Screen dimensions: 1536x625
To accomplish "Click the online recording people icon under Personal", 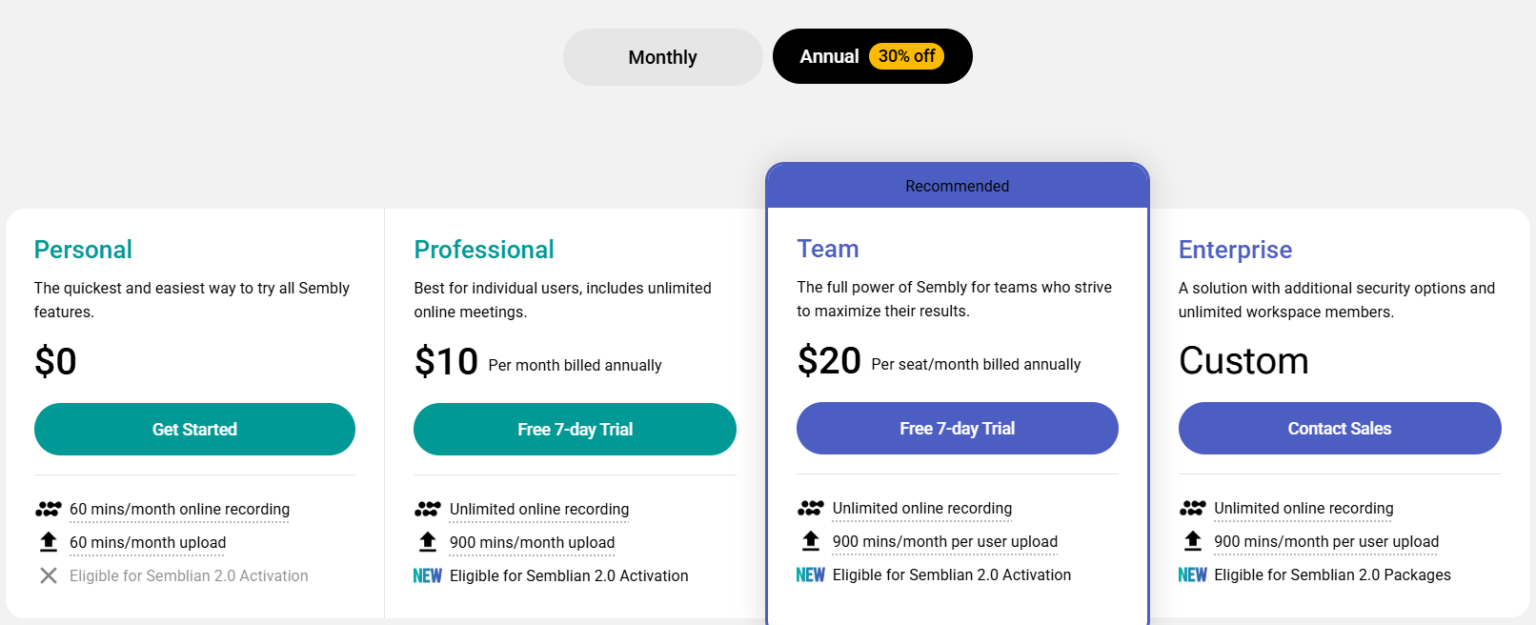I will click(48, 508).
